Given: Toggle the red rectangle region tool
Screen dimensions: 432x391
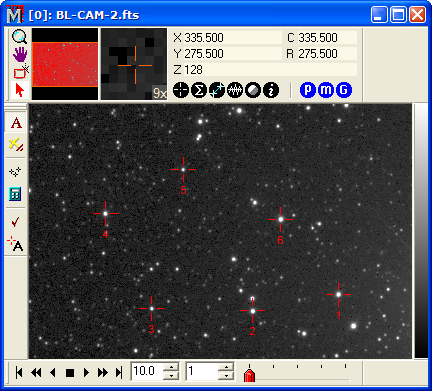Looking at the screenshot, I should [20, 72].
